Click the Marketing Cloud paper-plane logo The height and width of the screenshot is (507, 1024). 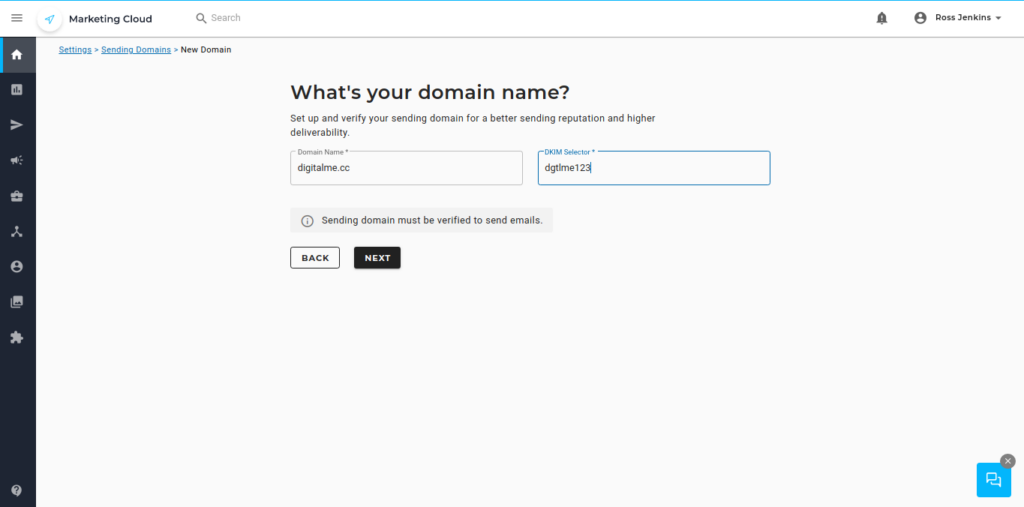pyautogui.click(x=50, y=19)
